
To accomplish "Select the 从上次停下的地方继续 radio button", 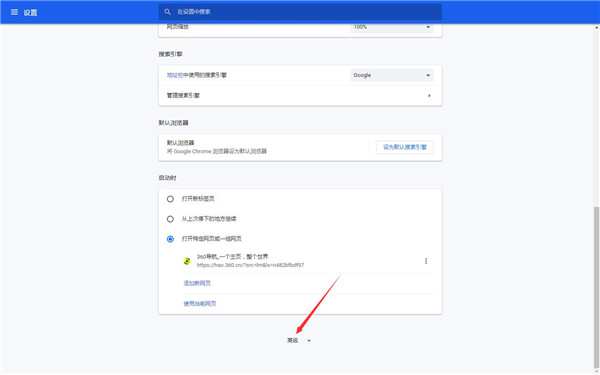I will pos(170,219).
